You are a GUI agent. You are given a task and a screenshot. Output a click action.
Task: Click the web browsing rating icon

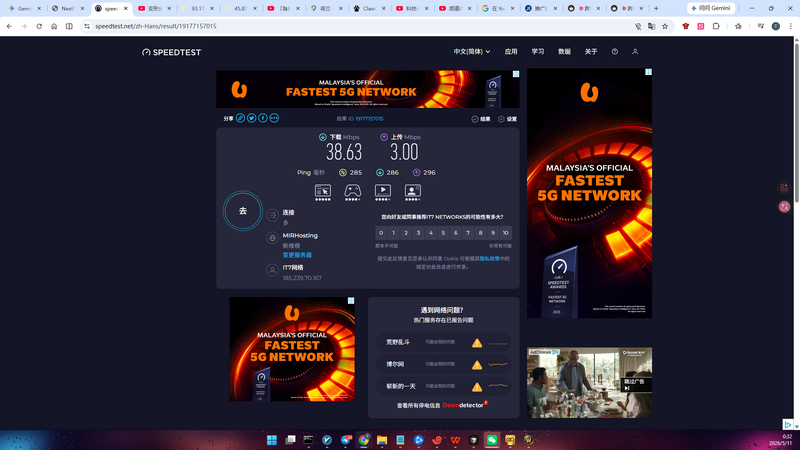[x=322, y=191]
